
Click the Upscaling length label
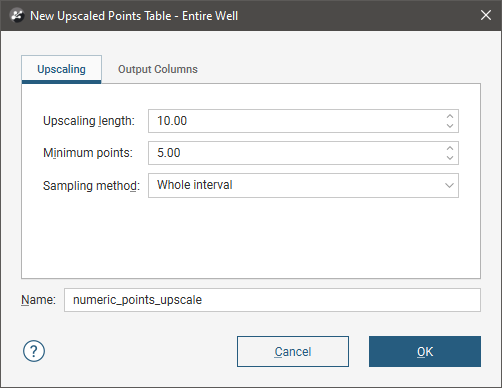89,121
